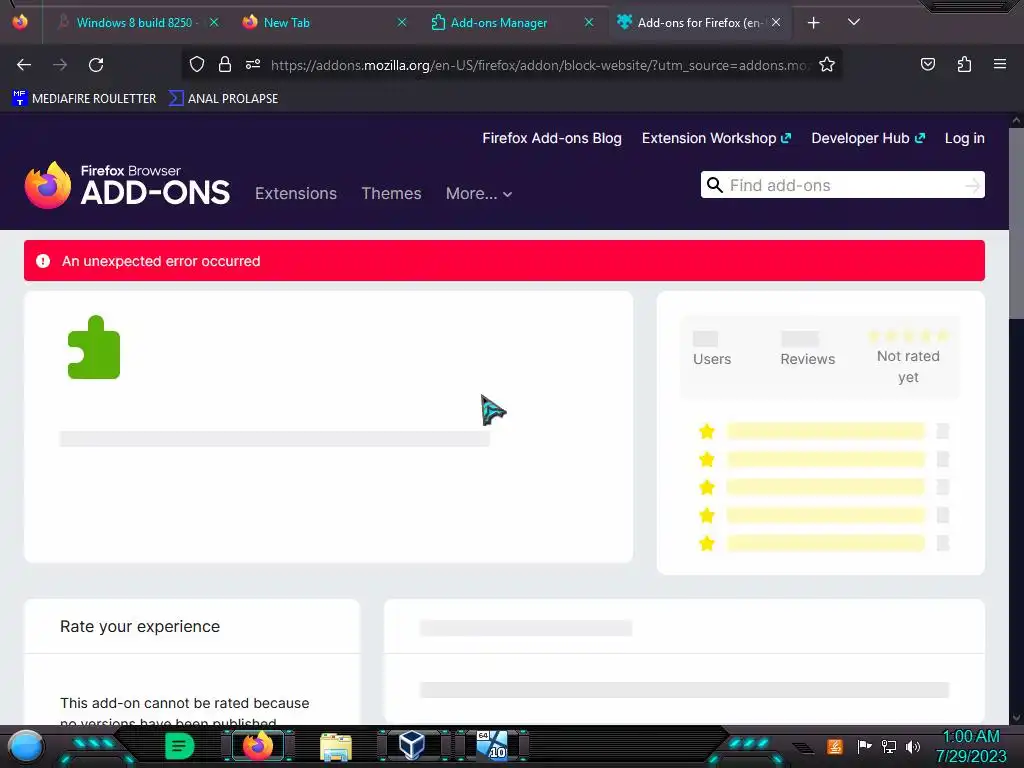Reload the current page
1024x768 pixels.
click(x=96, y=65)
